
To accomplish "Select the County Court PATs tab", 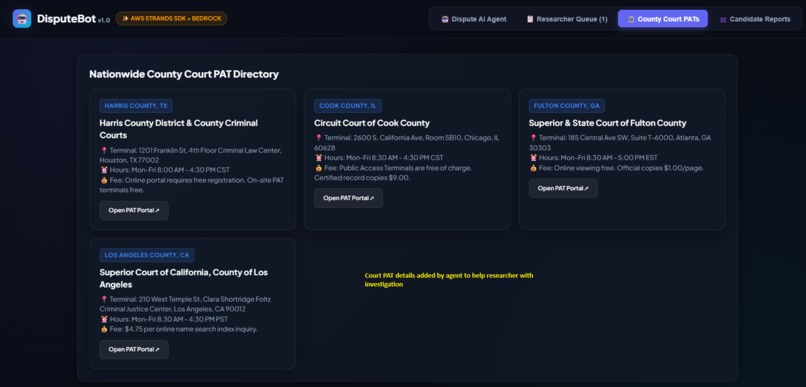I will pos(663,19).
